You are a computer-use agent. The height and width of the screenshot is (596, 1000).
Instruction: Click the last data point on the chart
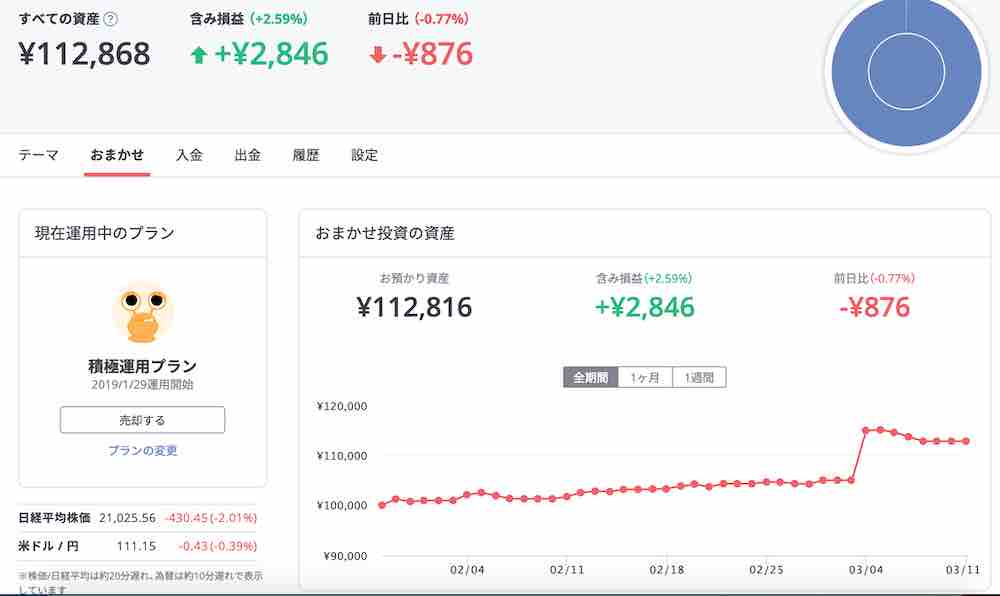(x=966, y=441)
